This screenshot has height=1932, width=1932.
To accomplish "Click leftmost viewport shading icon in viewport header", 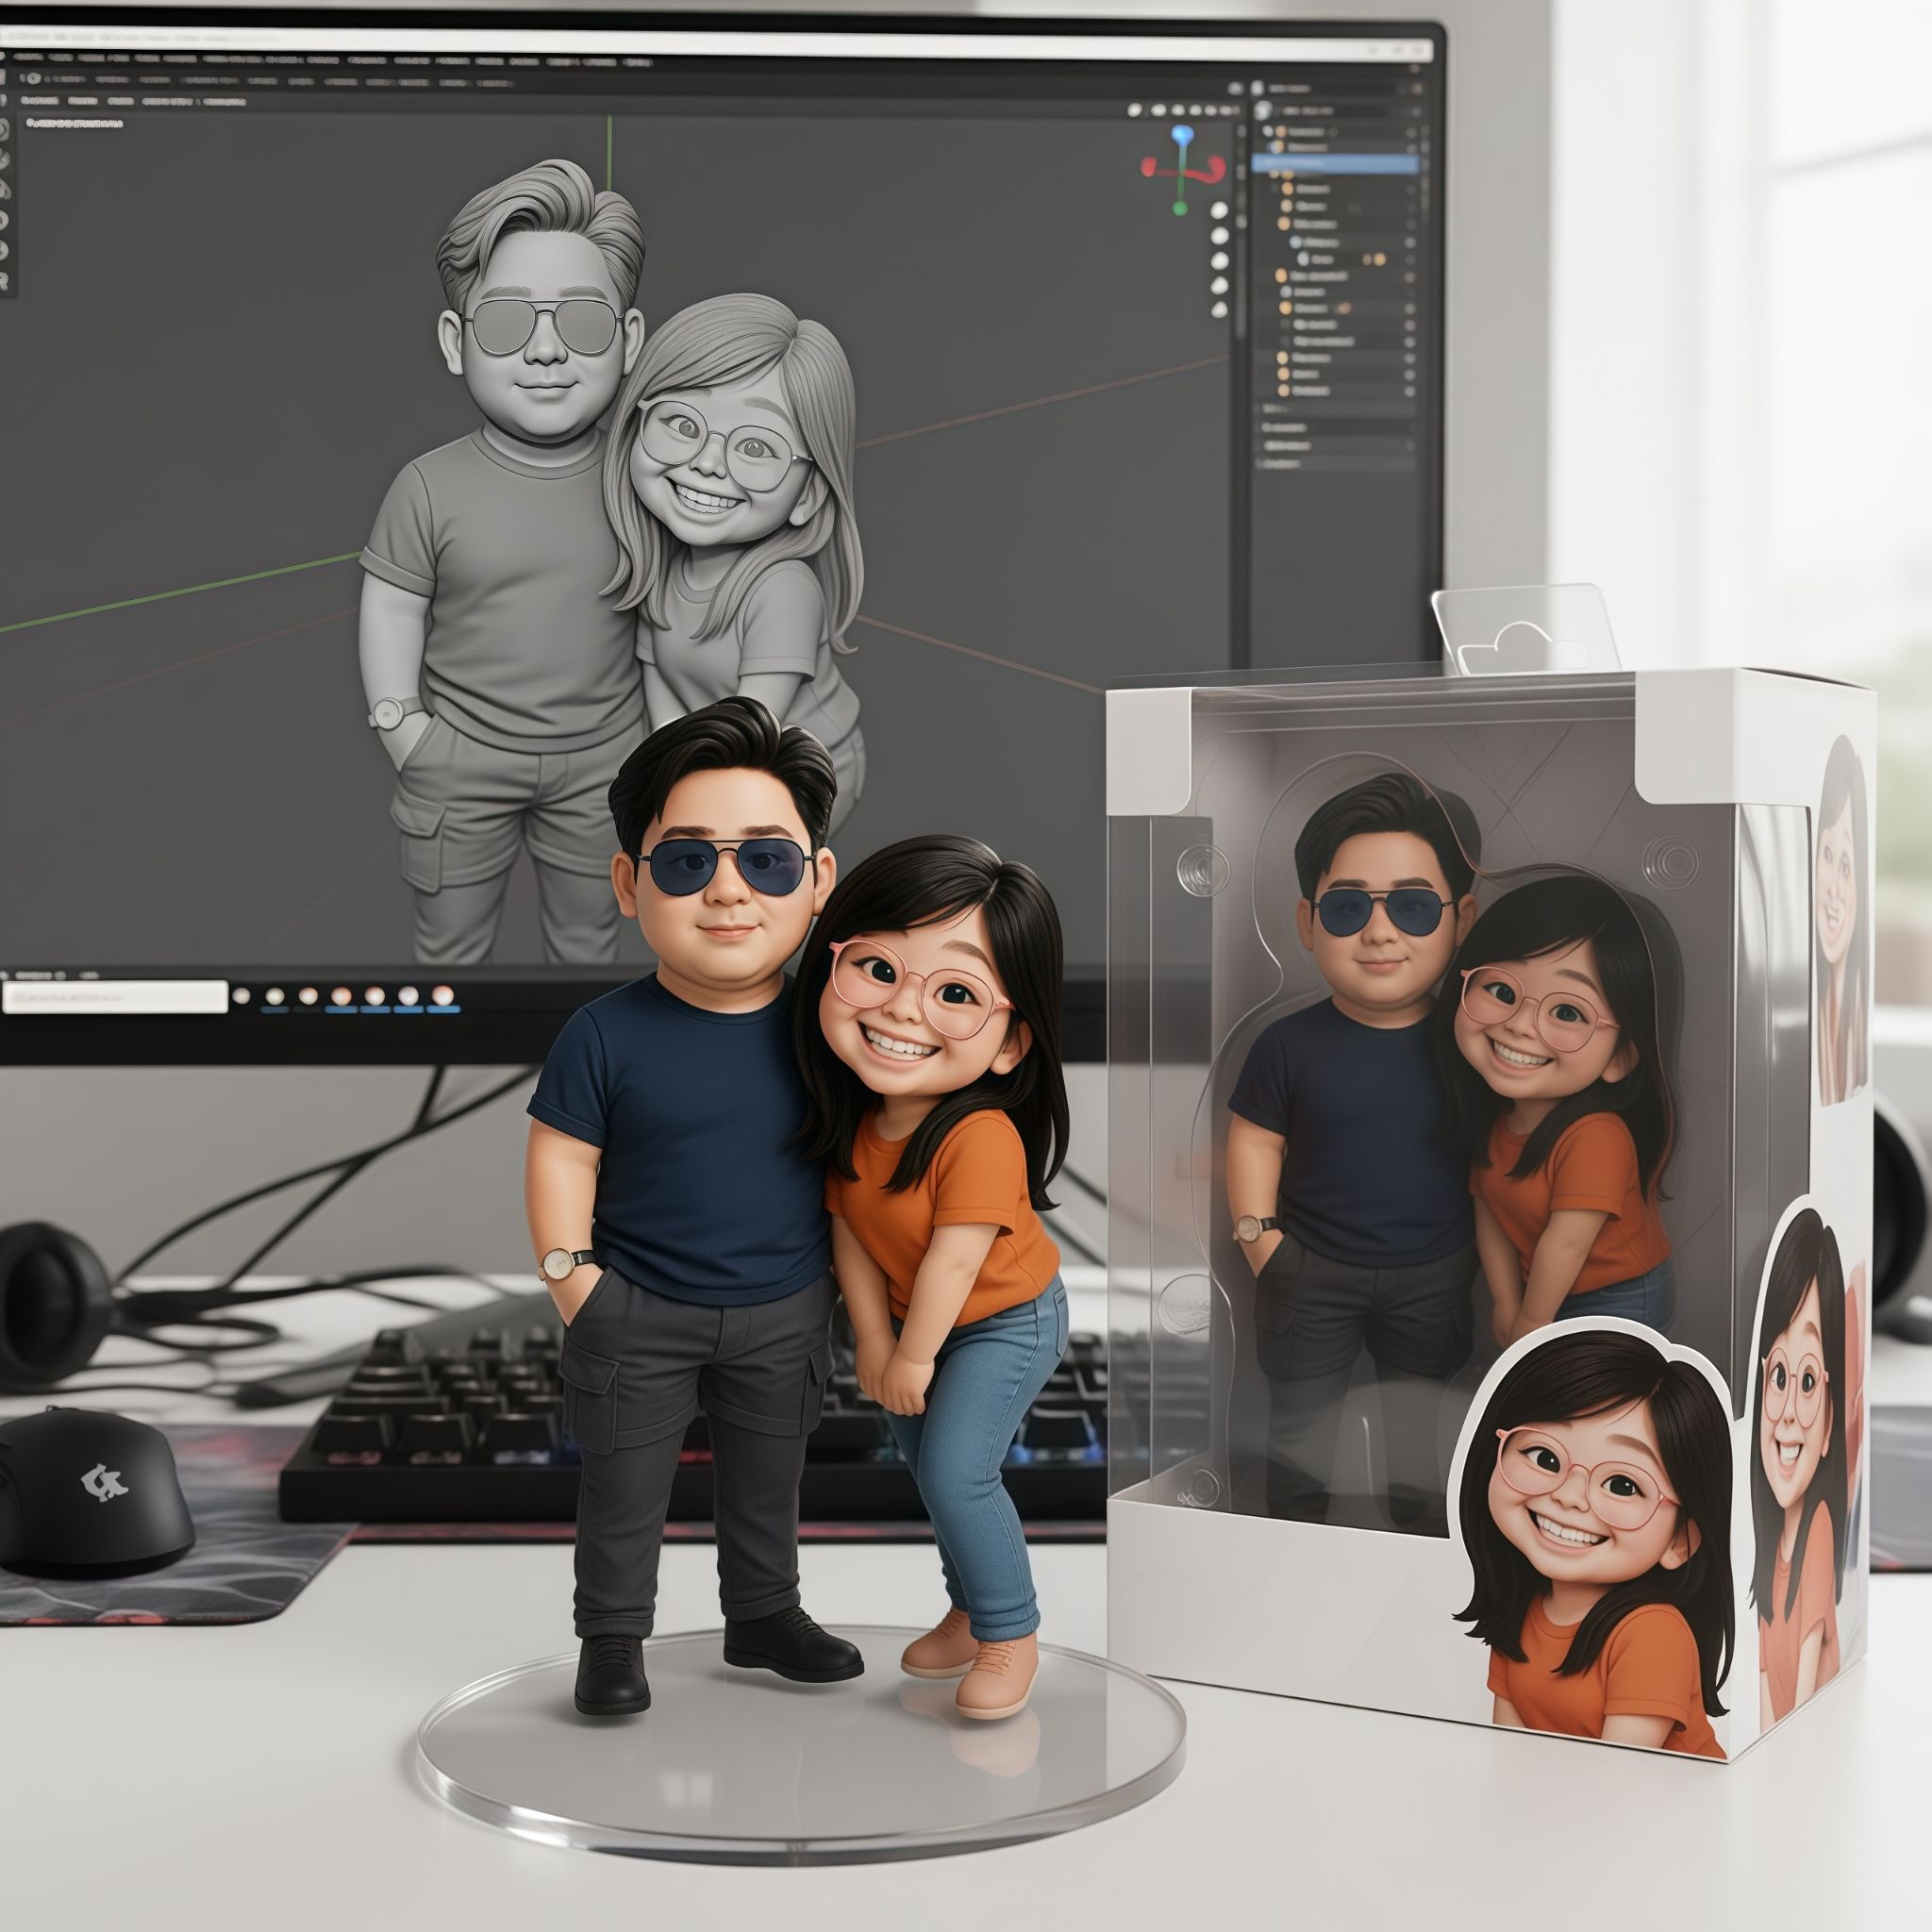I will 1134,110.
